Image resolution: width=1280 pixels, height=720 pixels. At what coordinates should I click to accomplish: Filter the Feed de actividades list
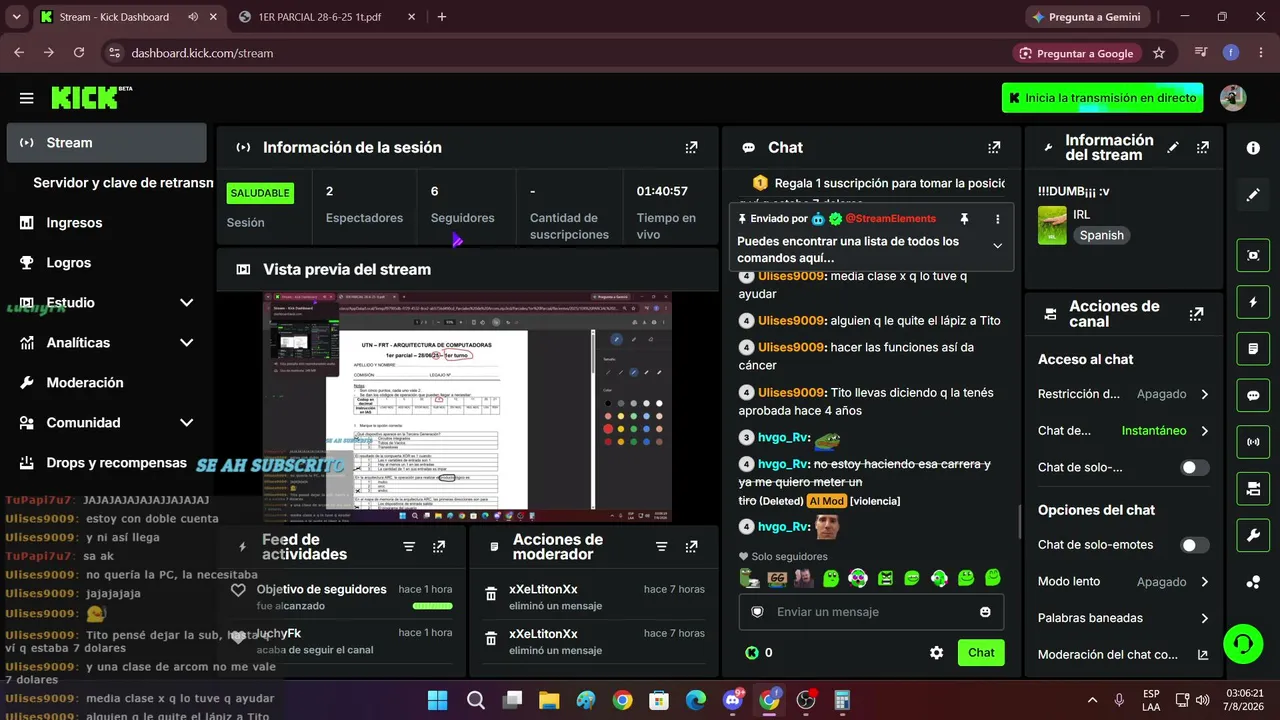tap(409, 547)
